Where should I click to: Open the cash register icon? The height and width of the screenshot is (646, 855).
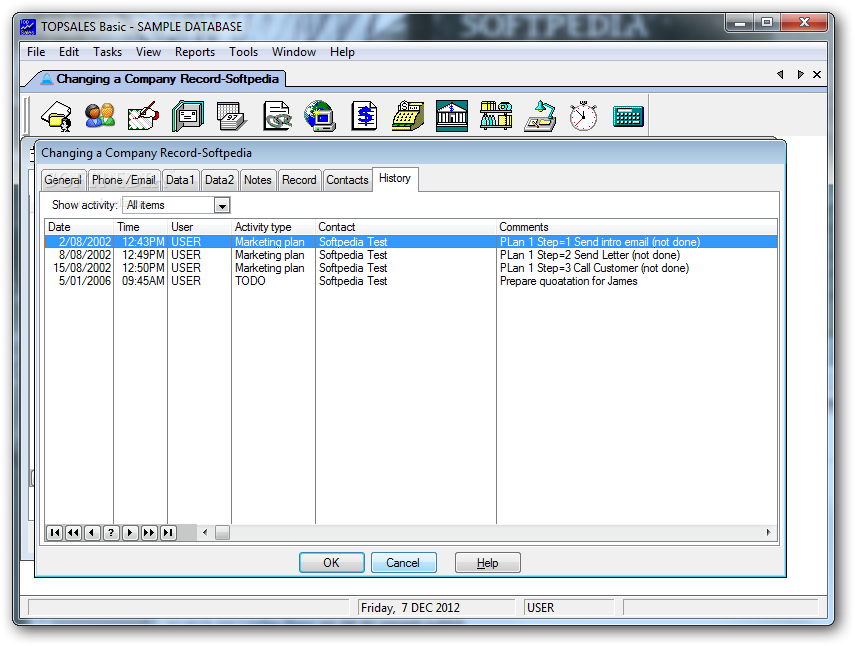pos(408,116)
